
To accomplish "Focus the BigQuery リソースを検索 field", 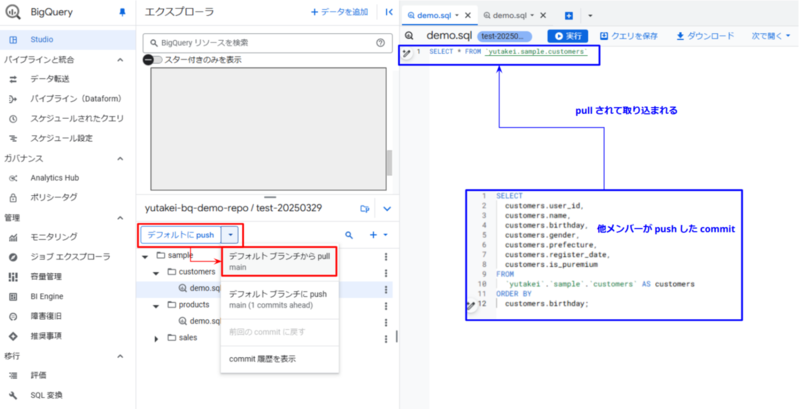I will 266,43.
